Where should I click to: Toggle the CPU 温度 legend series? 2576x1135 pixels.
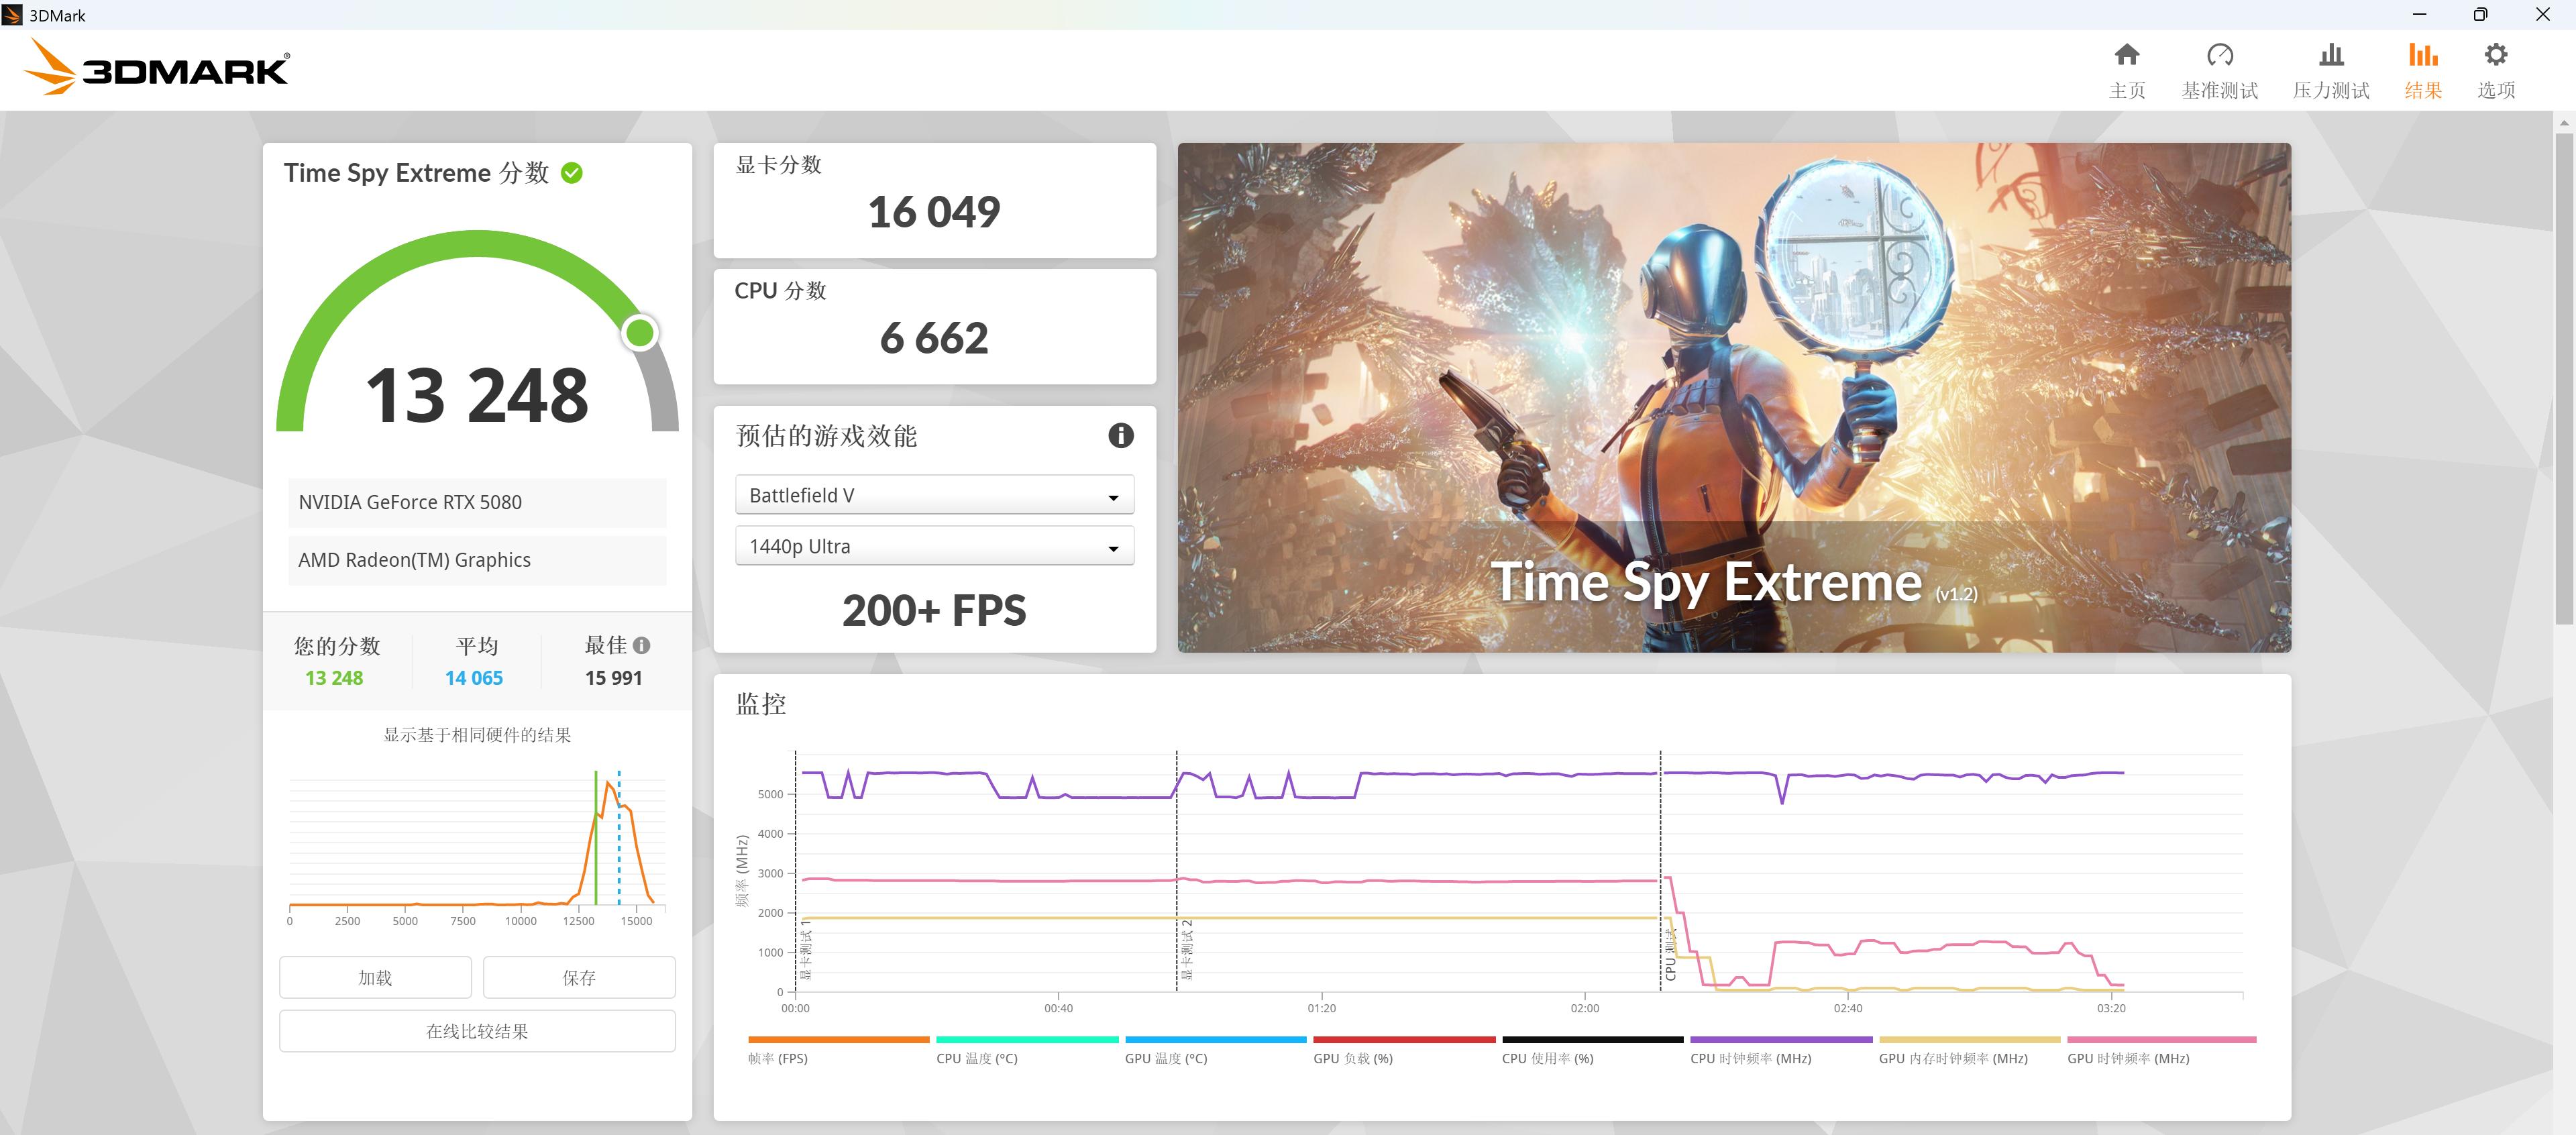tap(976, 1058)
